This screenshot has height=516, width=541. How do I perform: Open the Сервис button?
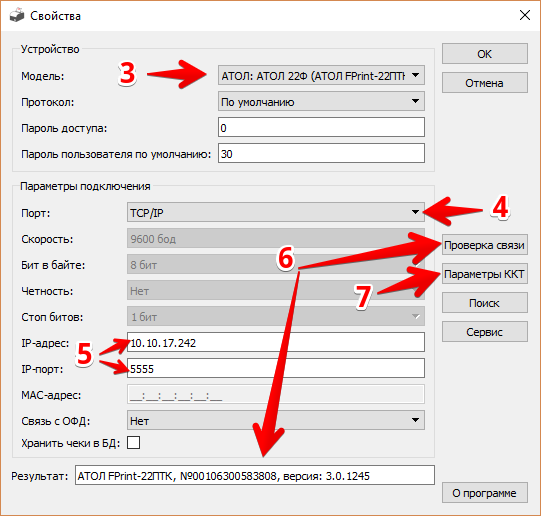click(485, 332)
